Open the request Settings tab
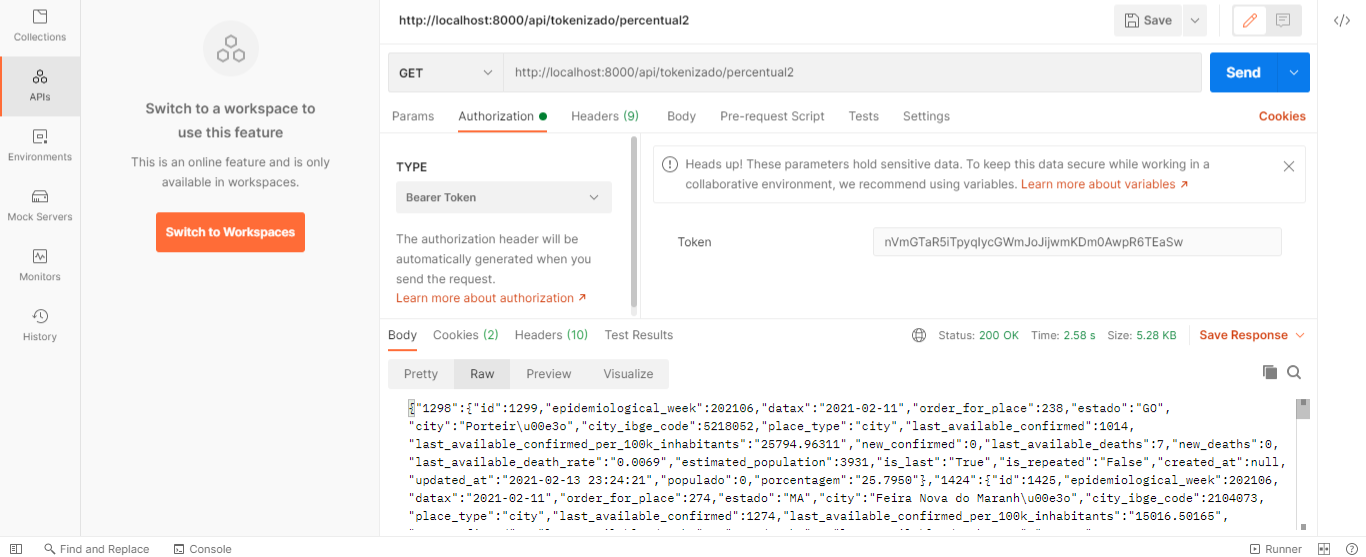The width and height of the screenshot is (1366, 557). click(x=926, y=116)
